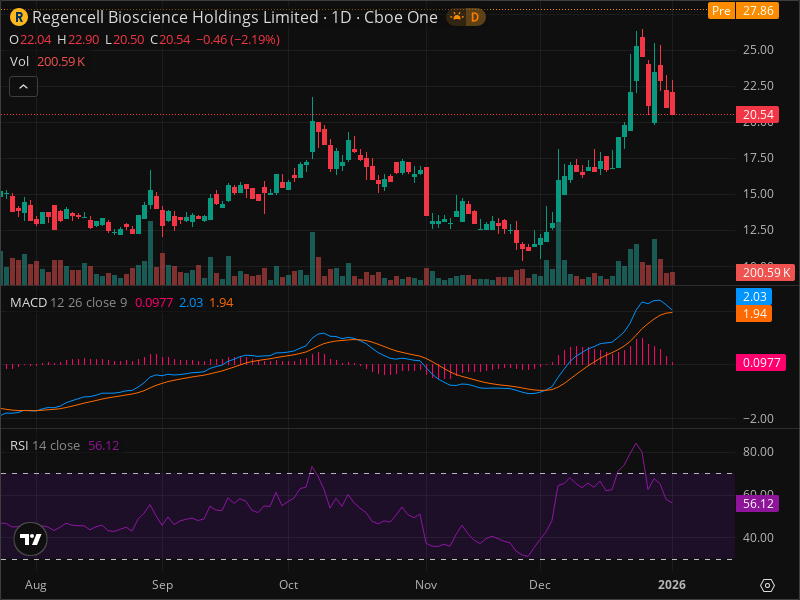Click the 80.00 RSI axis label
Screen dimensions: 800x600
click(758, 452)
